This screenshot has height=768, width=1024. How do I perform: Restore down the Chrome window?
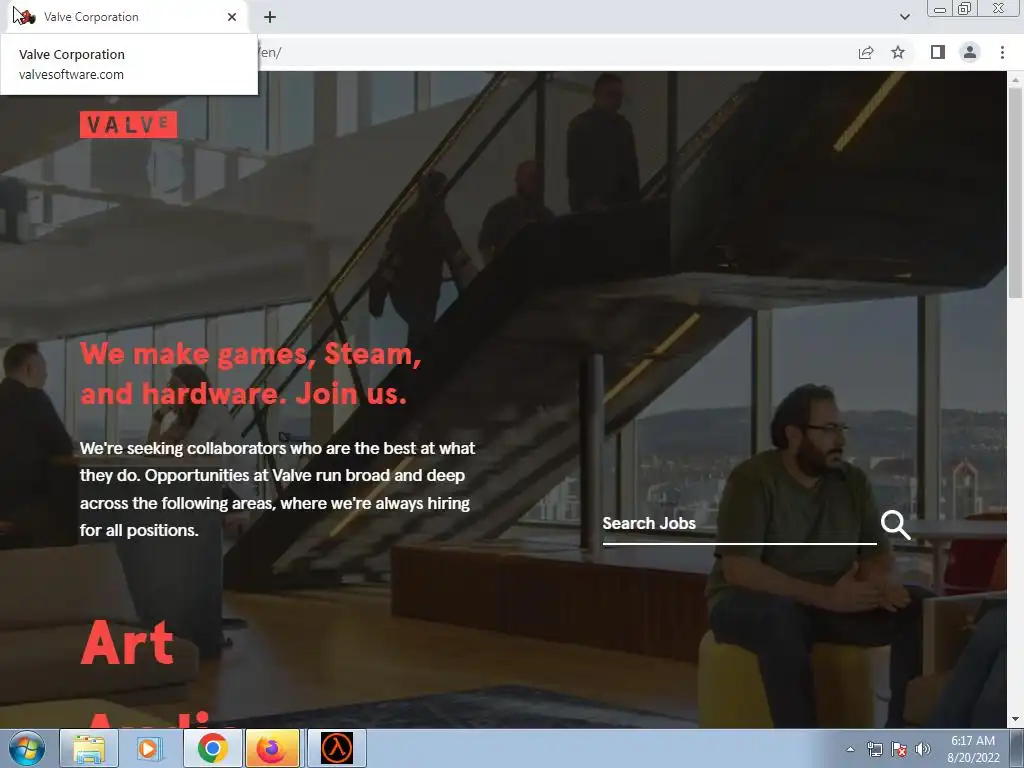[965, 9]
